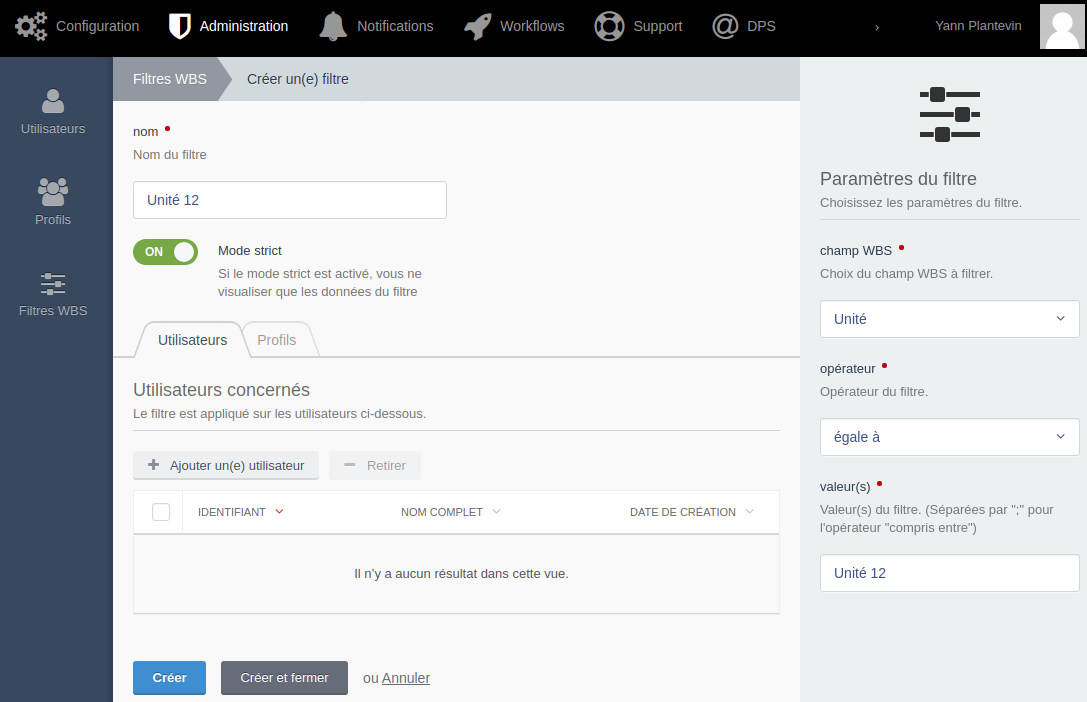This screenshot has height=702, width=1087.
Task: Open the Configuration gears icon
Action: [31, 26]
